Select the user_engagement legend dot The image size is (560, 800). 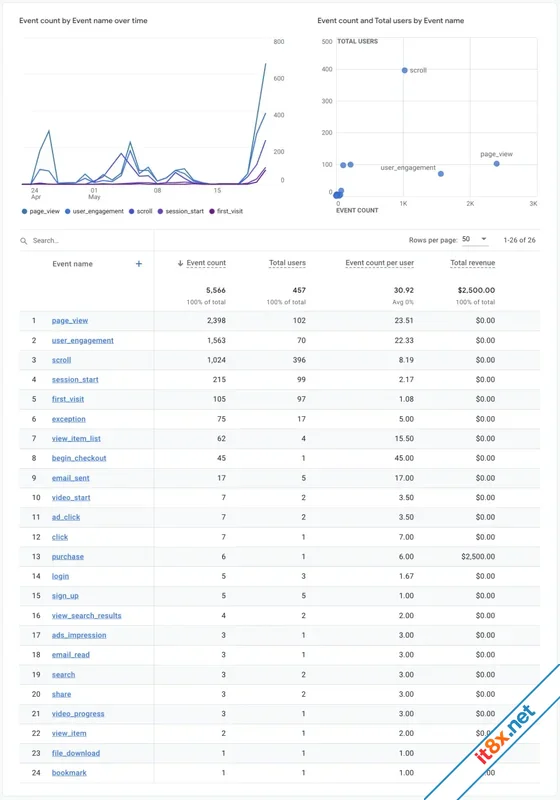67,211
